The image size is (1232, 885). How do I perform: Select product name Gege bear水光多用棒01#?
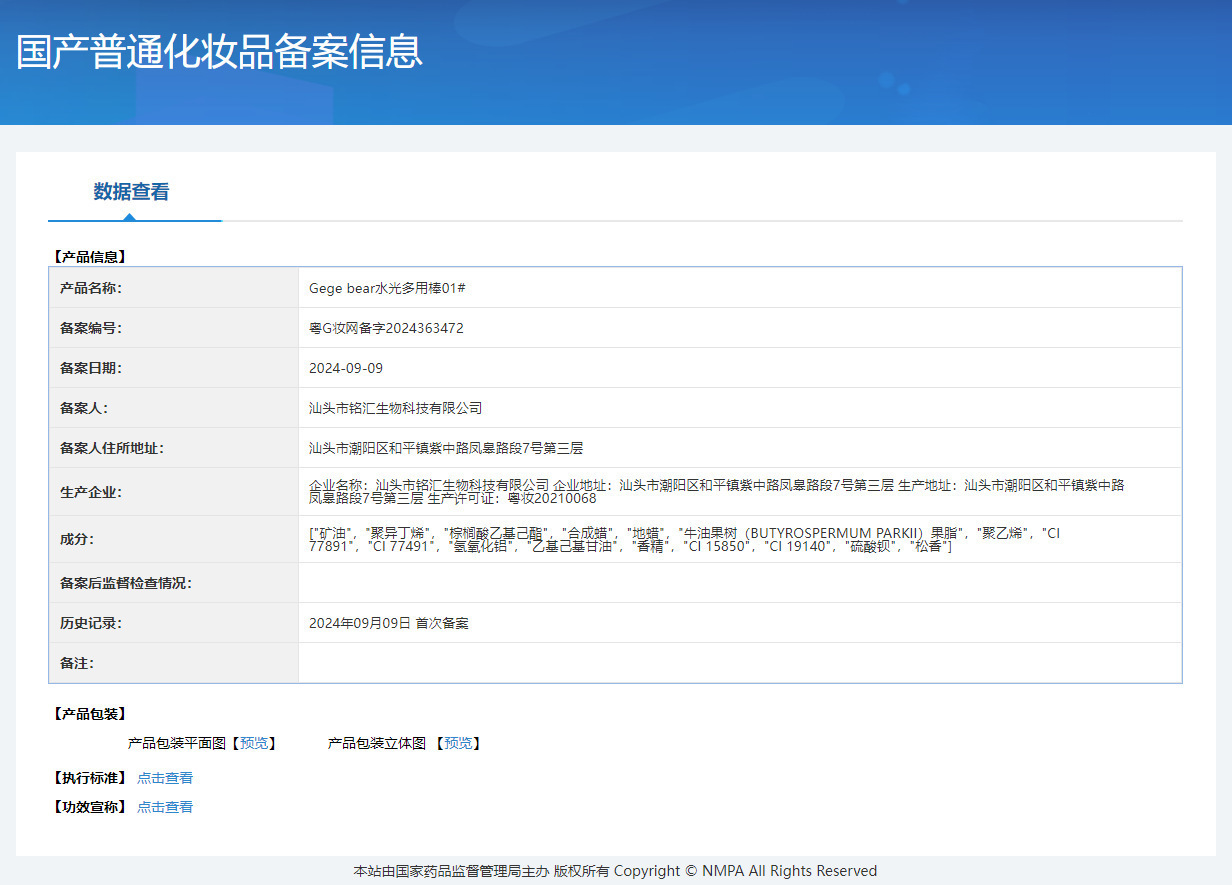point(388,288)
